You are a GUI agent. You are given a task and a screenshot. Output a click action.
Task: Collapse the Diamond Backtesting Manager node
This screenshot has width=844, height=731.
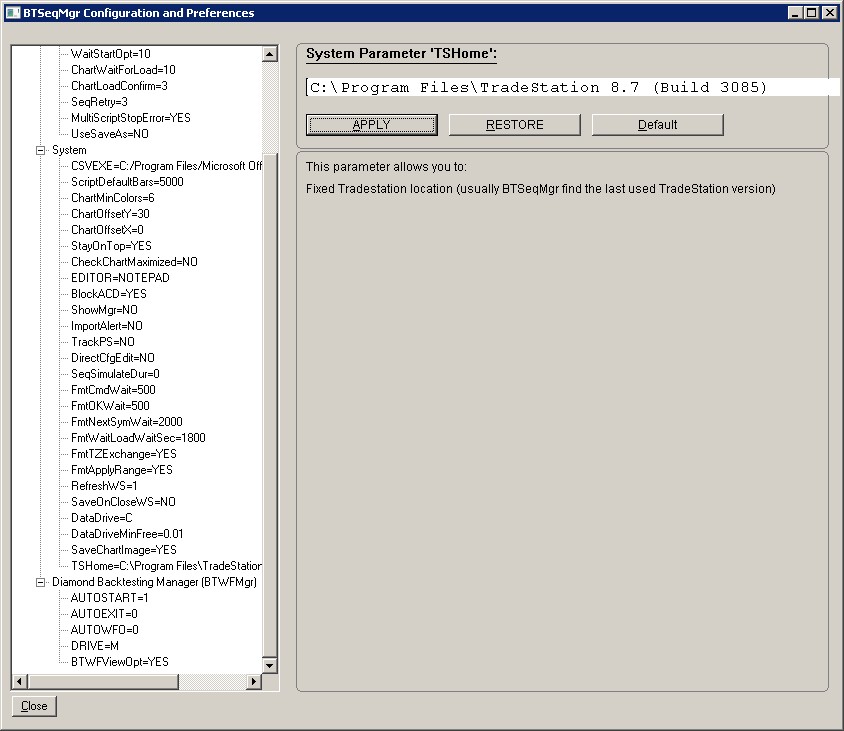40,582
